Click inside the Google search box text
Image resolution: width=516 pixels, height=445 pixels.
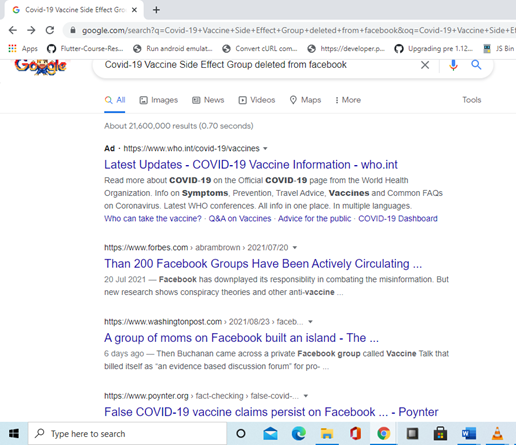[226, 65]
